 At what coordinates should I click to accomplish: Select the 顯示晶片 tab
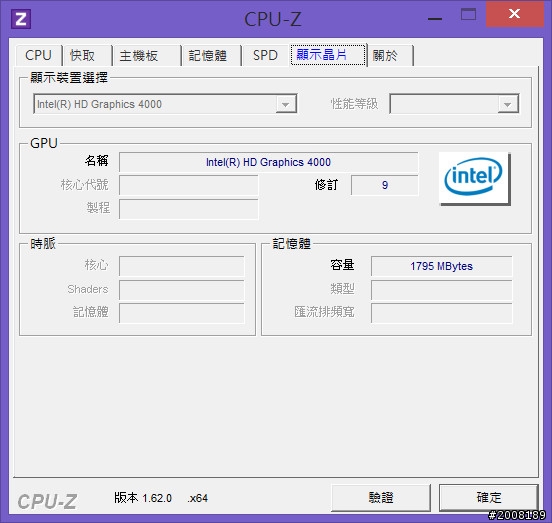(328, 55)
